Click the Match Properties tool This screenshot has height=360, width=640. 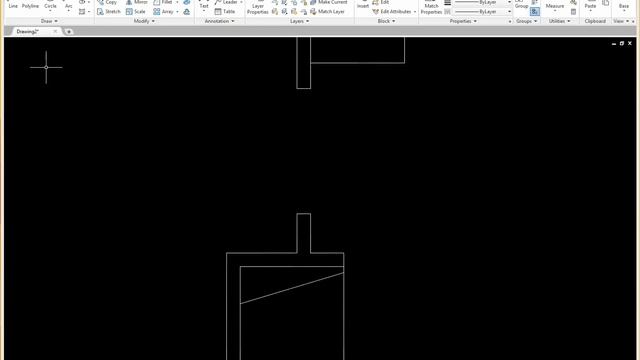pyautogui.click(x=431, y=8)
